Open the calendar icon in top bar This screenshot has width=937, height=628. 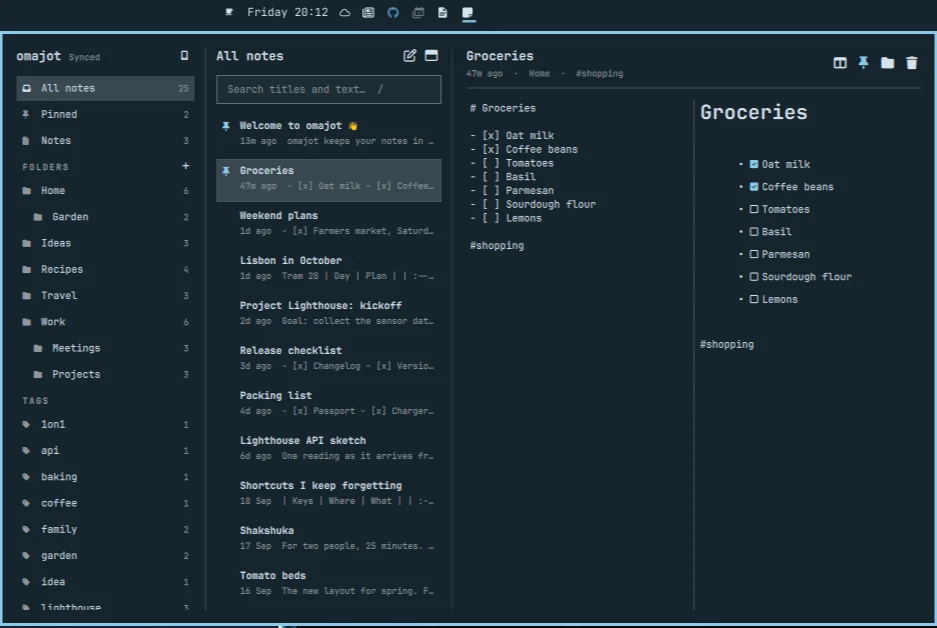418,13
